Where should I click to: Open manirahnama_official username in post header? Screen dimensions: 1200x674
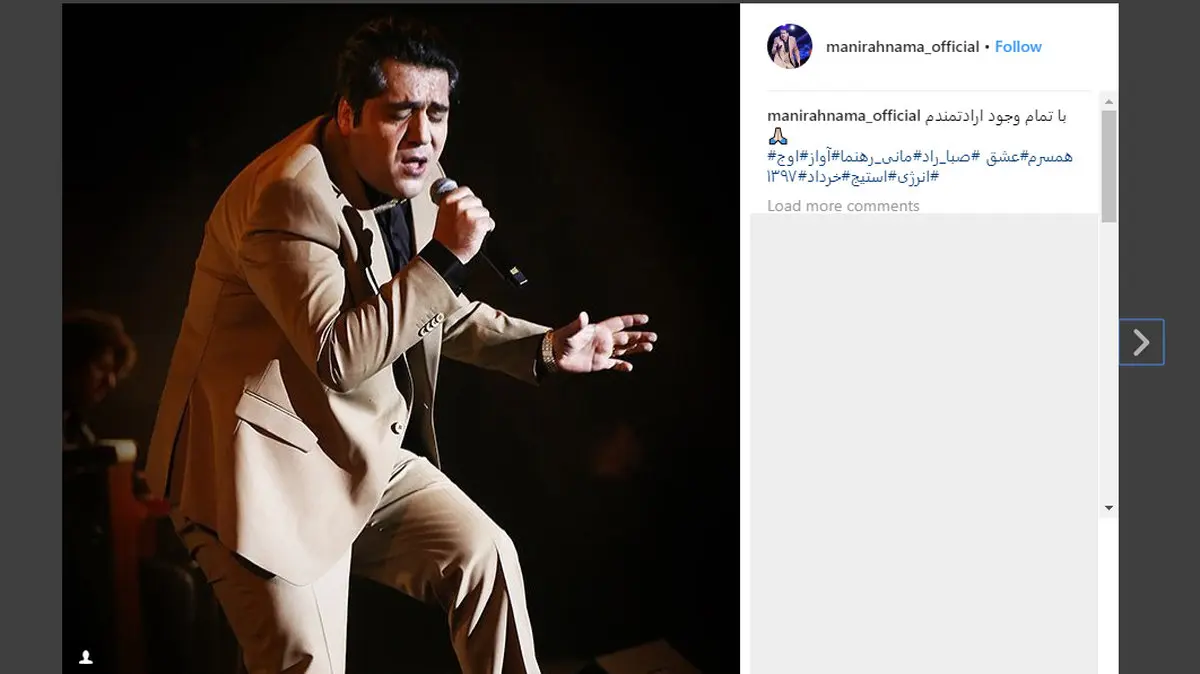pyautogui.click(x=902, y=46)
